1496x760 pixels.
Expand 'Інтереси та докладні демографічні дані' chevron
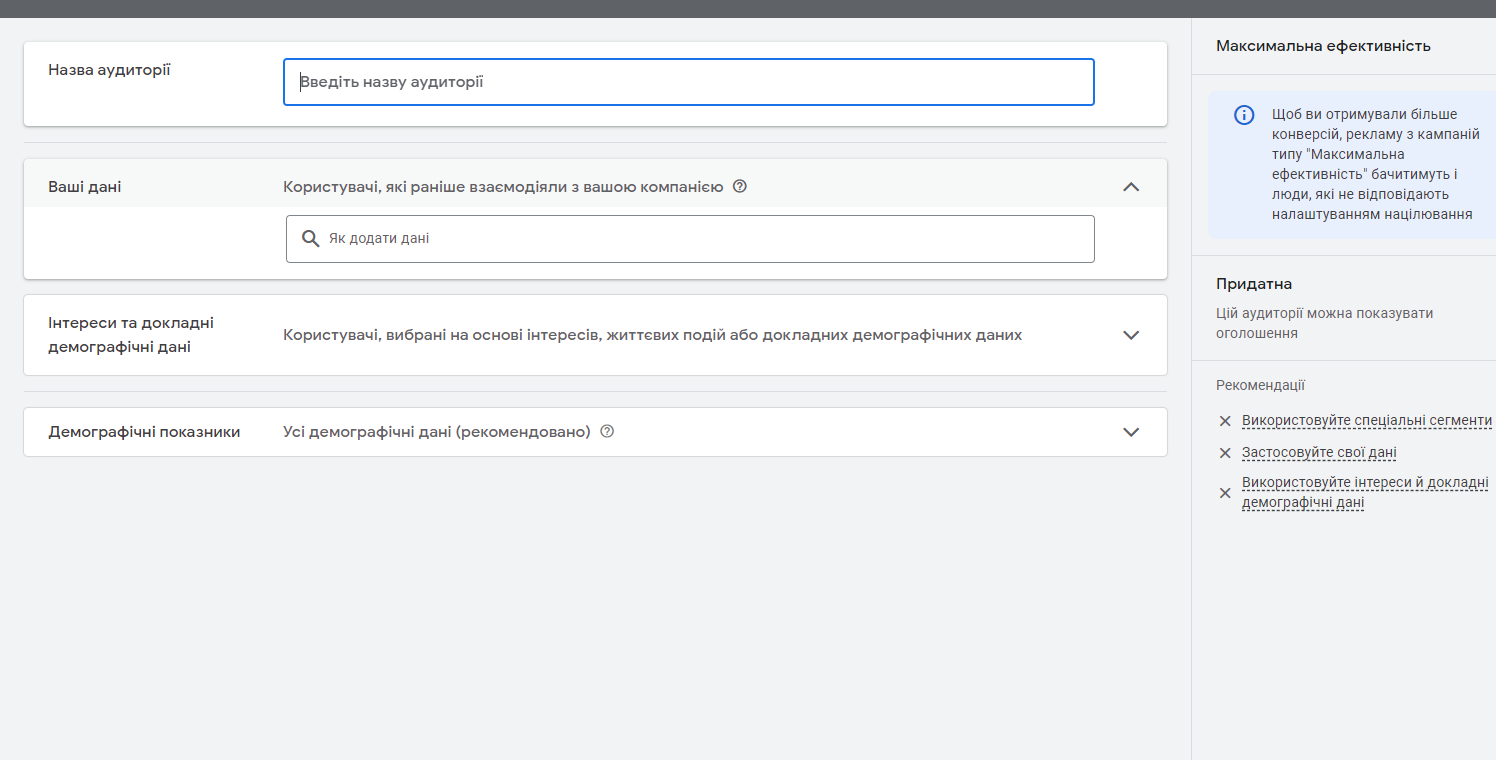click(x=1131, y=335)
